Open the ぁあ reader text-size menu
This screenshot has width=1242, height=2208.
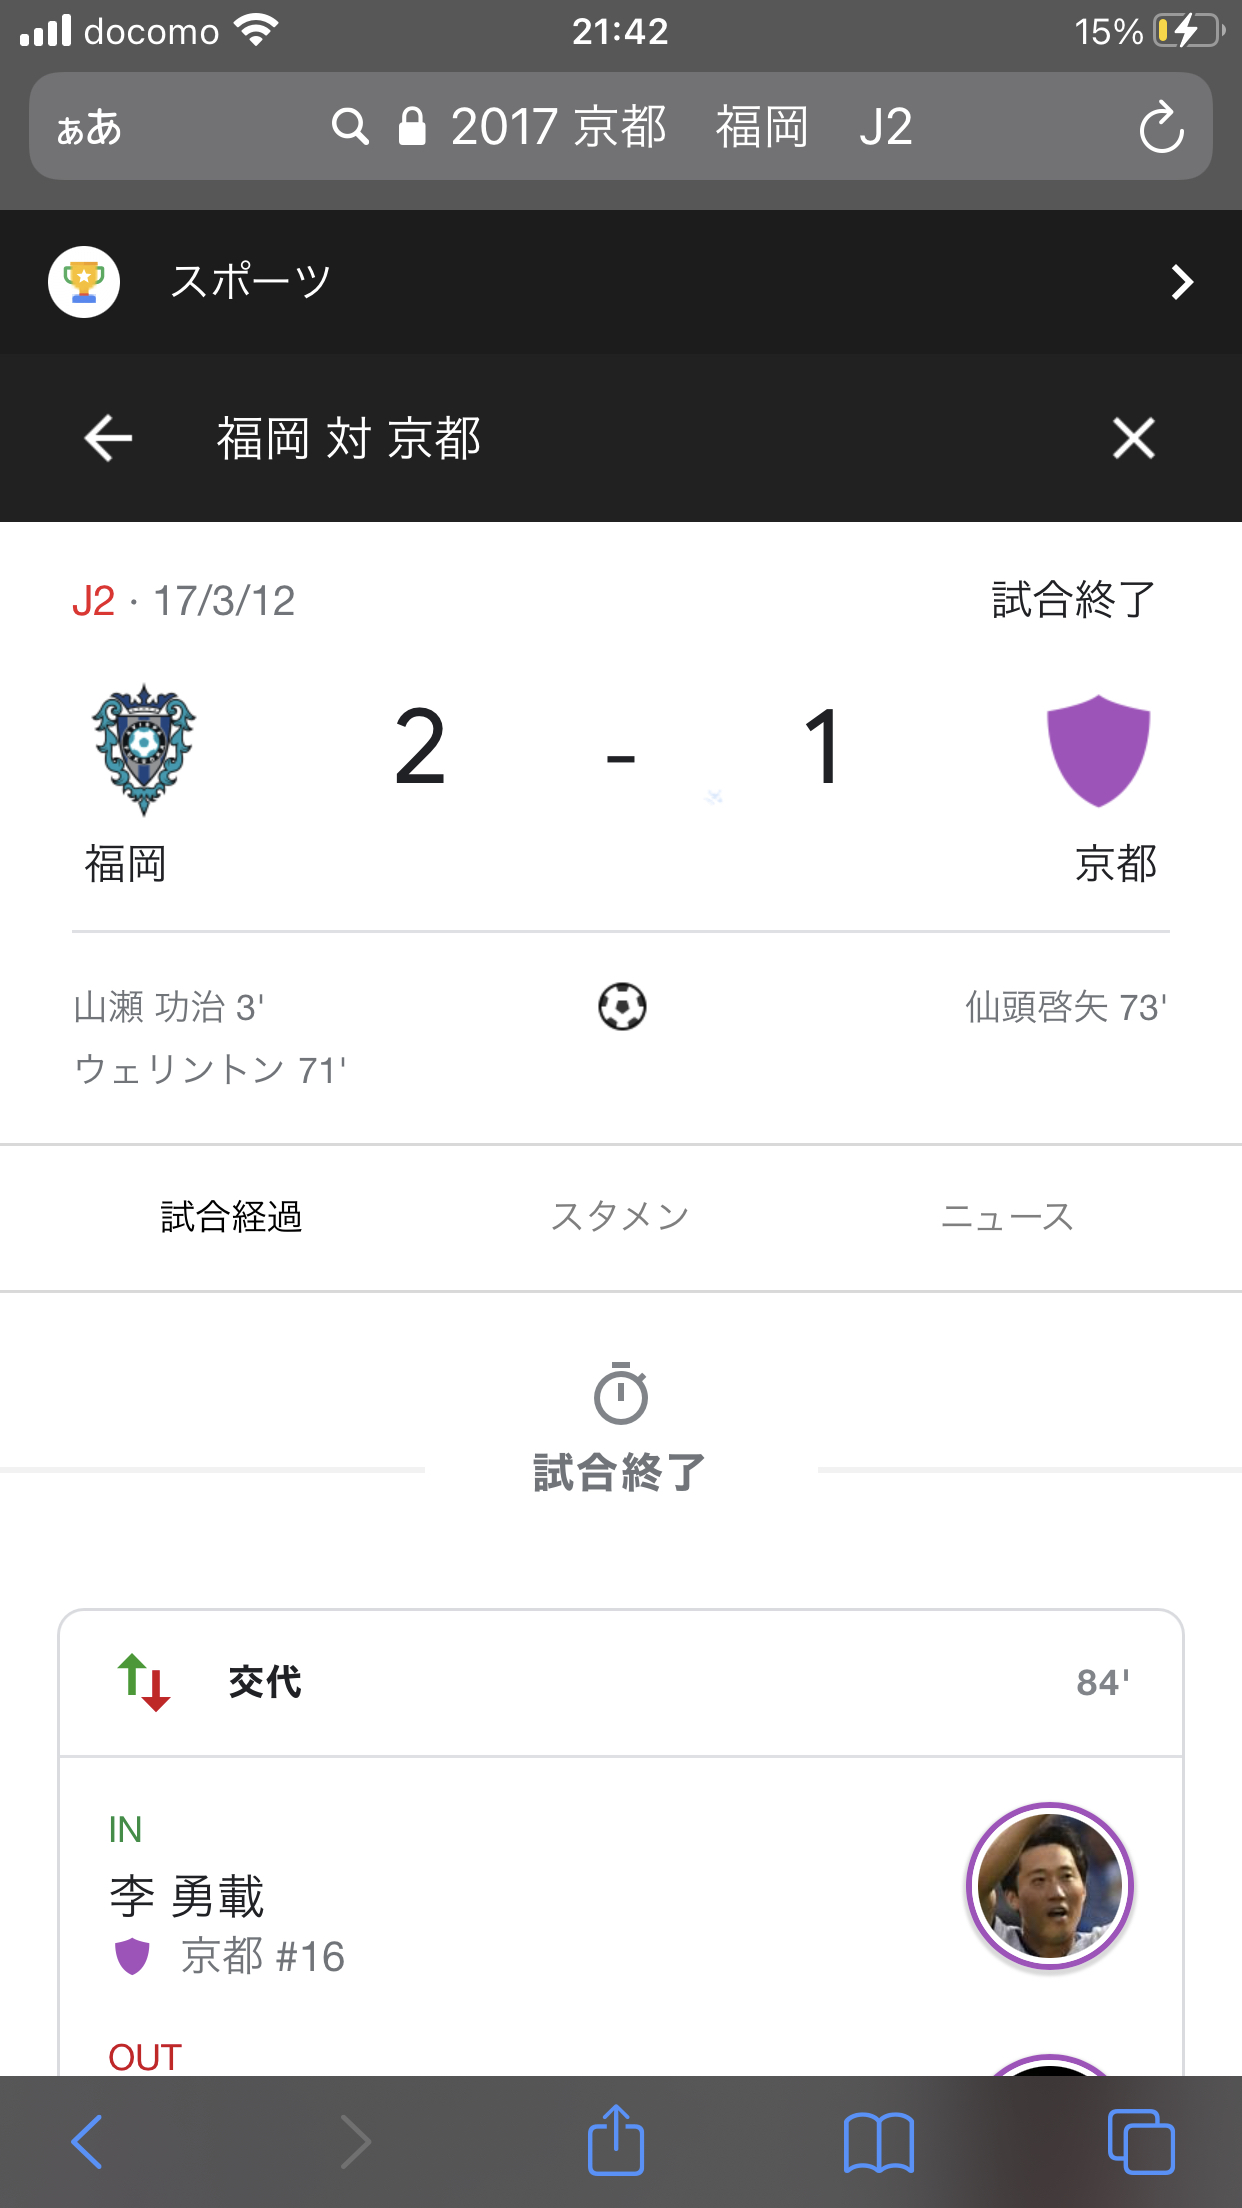pyautogui.click(x=89, y=128)
